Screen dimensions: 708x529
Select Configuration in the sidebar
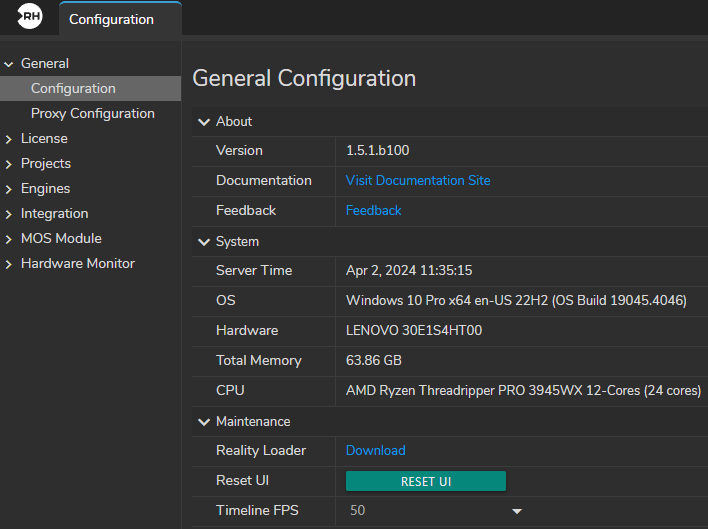tap(73, 89)
